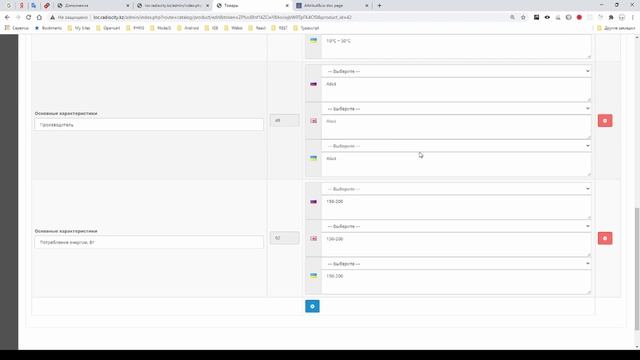Switch to the loc.radiocity.kz admin tab
Image resolution: width=640 pixels, height=360 pixels.
(x=173, y=6)
